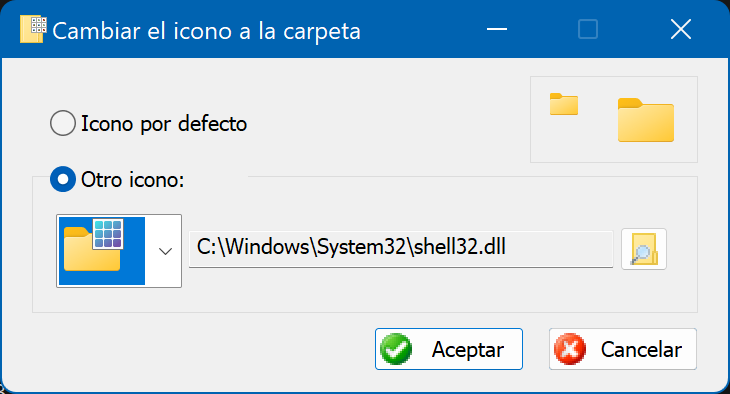Viewport: 730px width, 394px height.
Task: Confirm with the Aceptar button
Action: click(449, 349)
